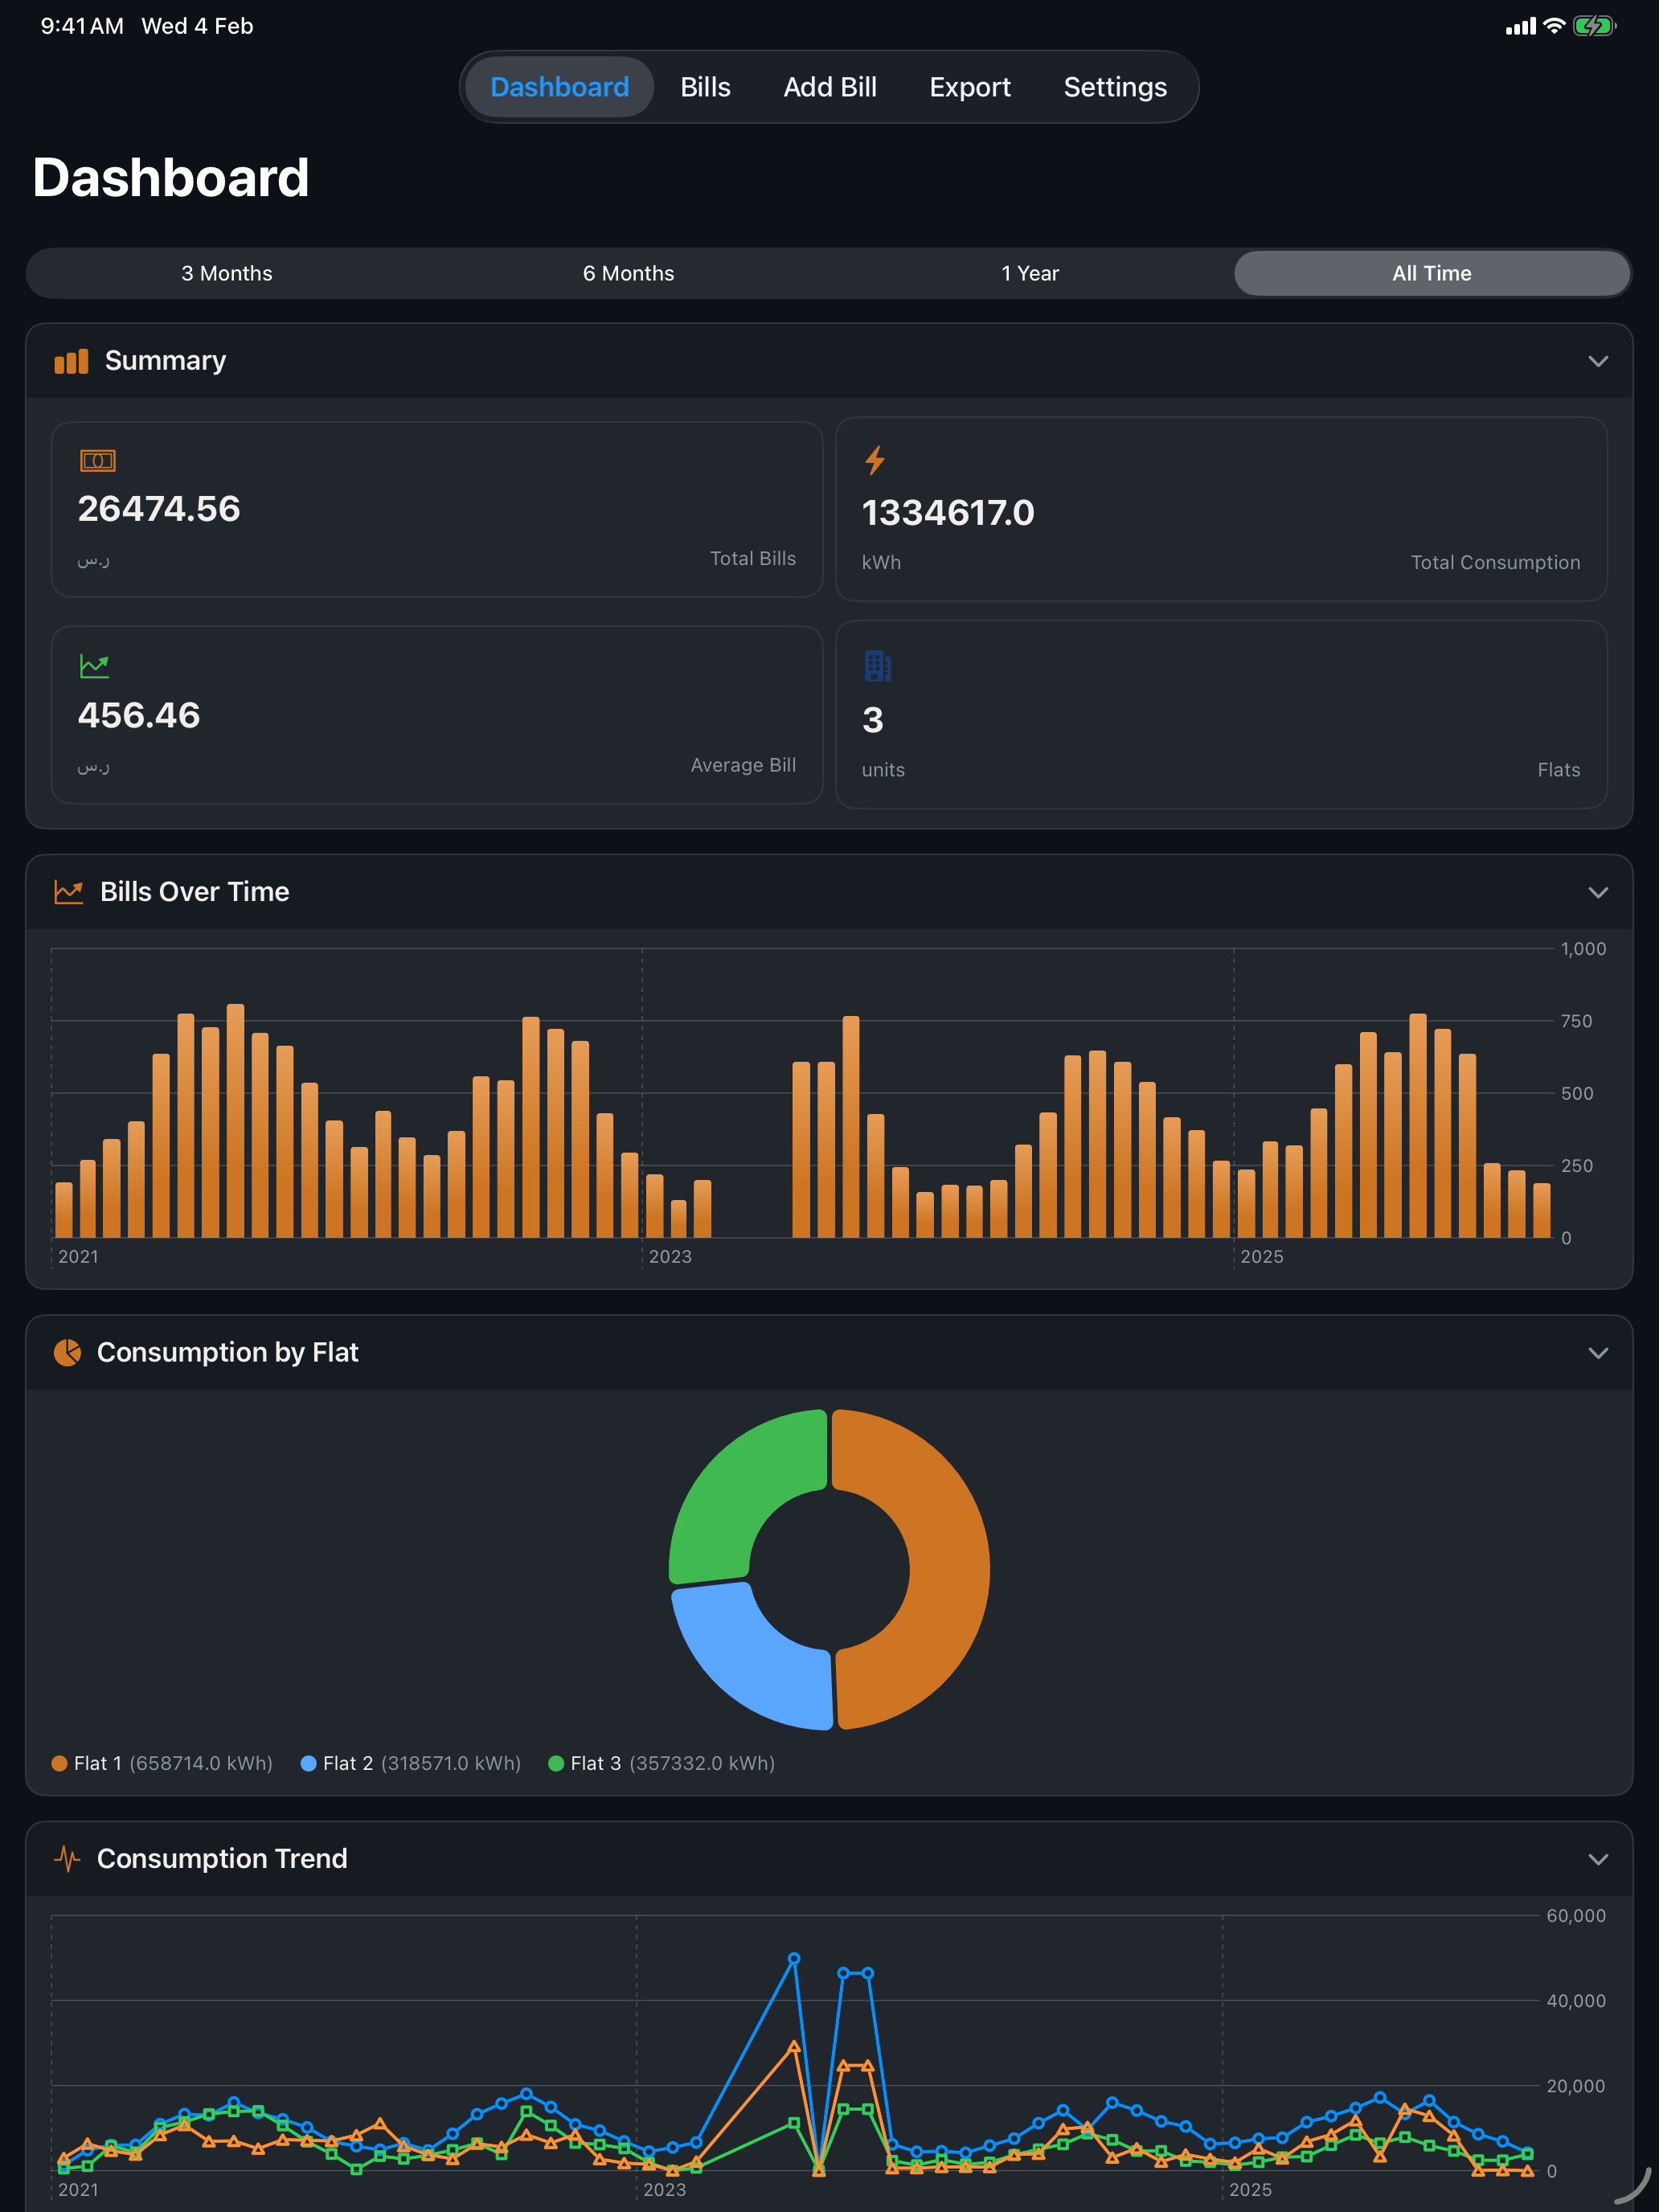Tap the Consumption by Flat section title
This screenshot has width=1659, height=2212.
227,1353
